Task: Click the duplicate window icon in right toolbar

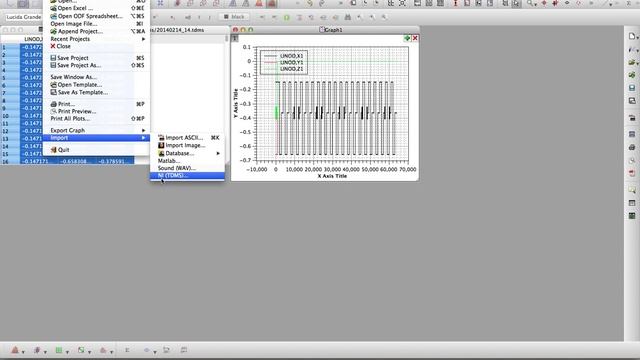Action: pyautogui.click(x=632, y=100)
